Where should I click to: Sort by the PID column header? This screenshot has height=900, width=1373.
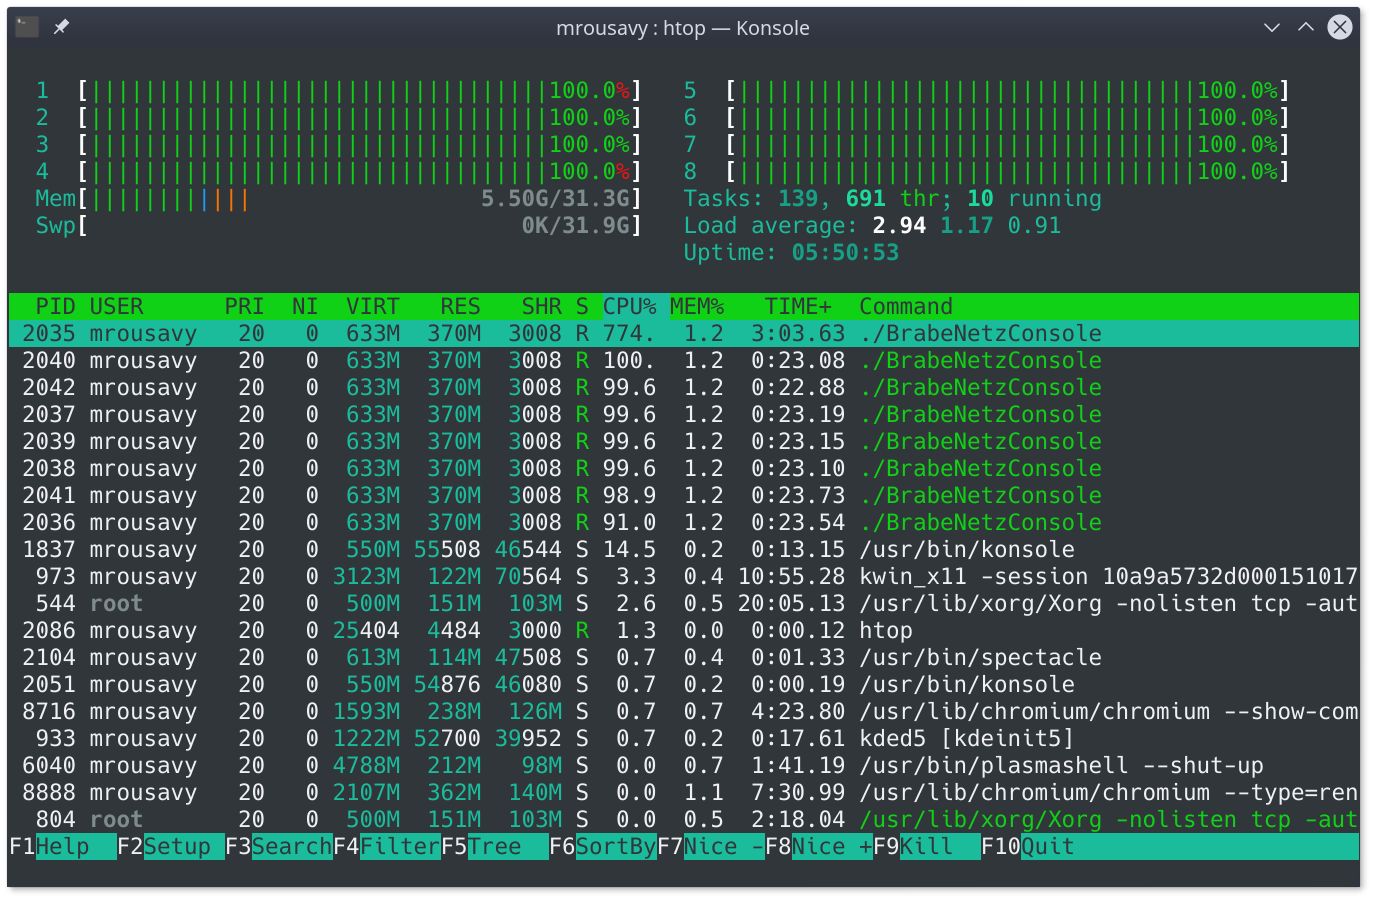(x=55, y=307)
